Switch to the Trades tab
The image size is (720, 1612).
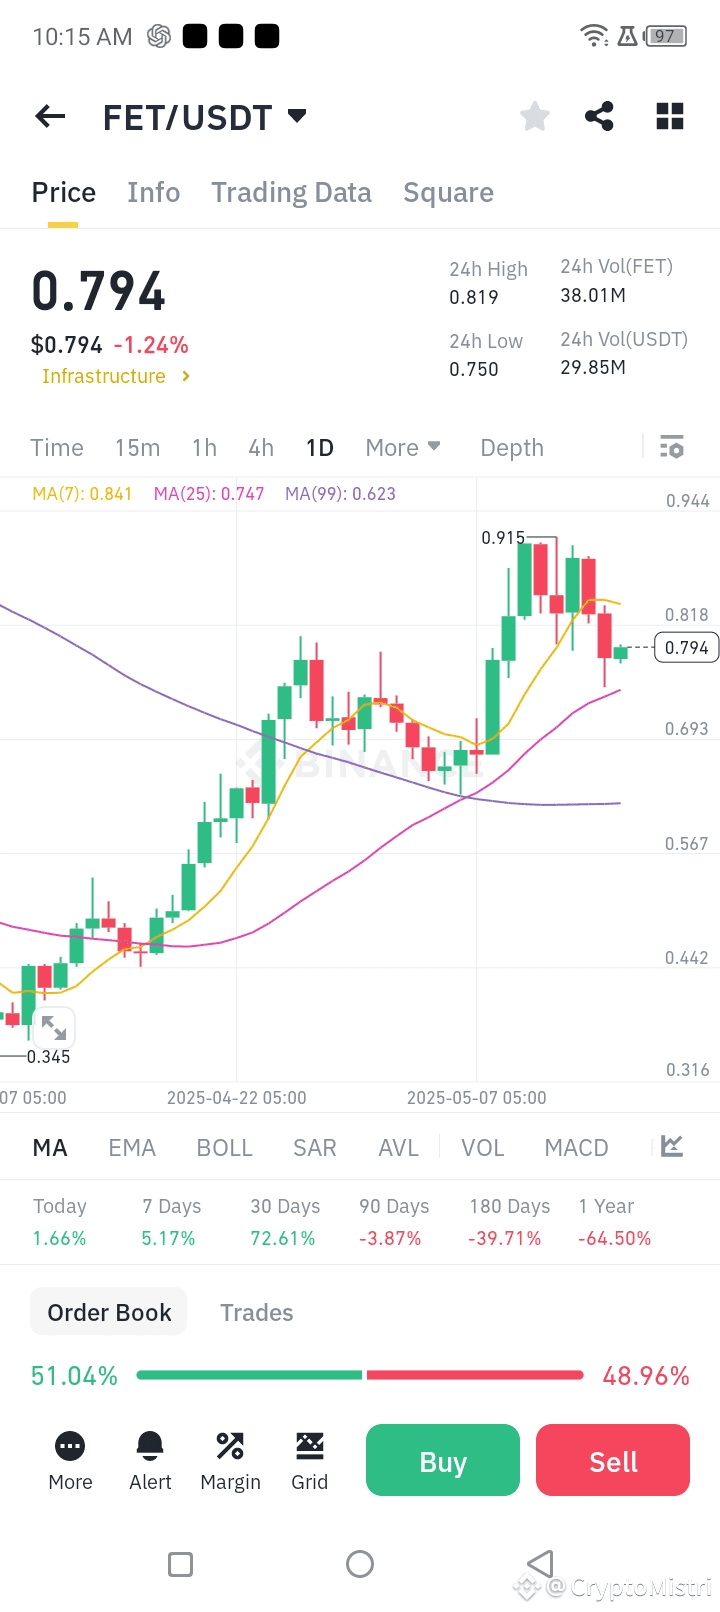[x=256, y=1313]
